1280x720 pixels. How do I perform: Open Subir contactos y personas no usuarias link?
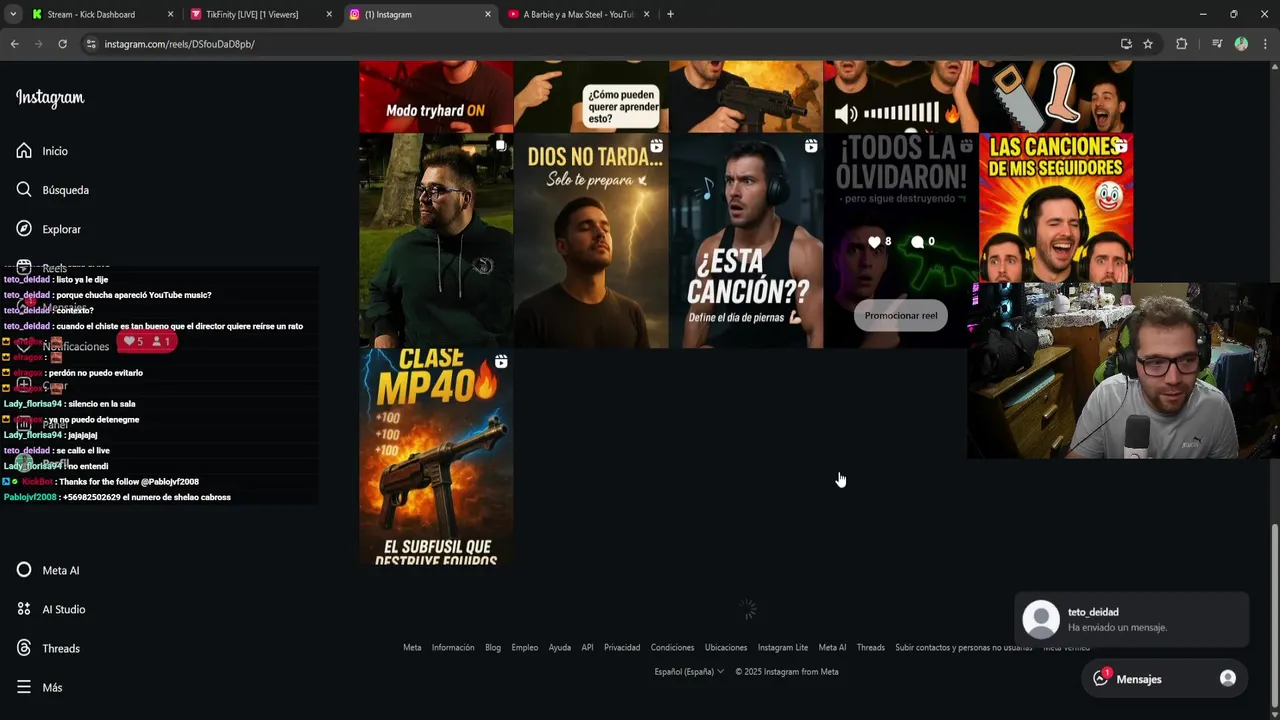coord(963,648)
